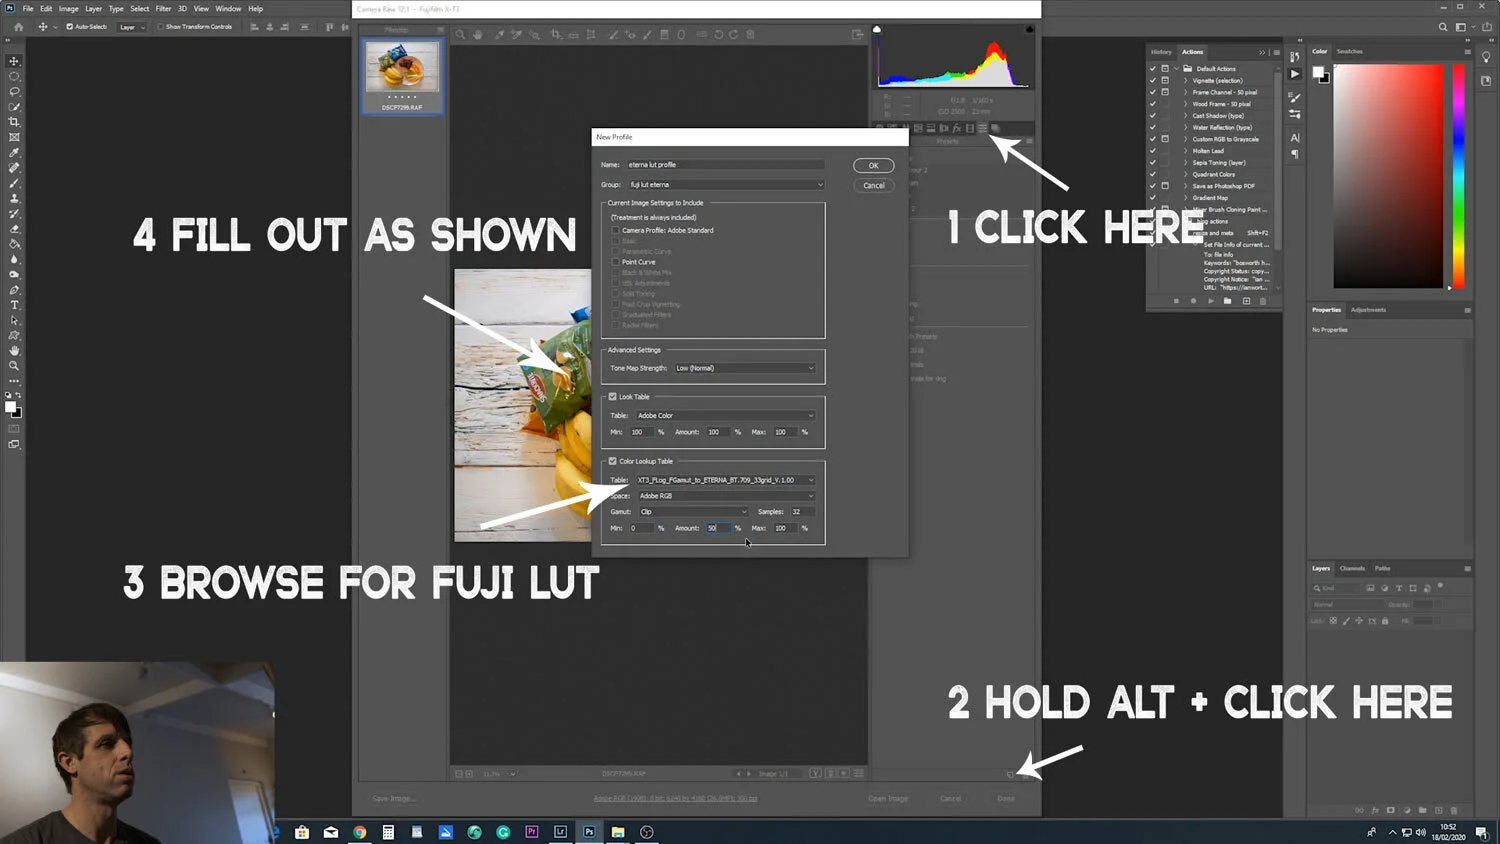Viewport: 1500px width, 844px height.
Task: Open the Filter menu
Action: click(163, 8)
